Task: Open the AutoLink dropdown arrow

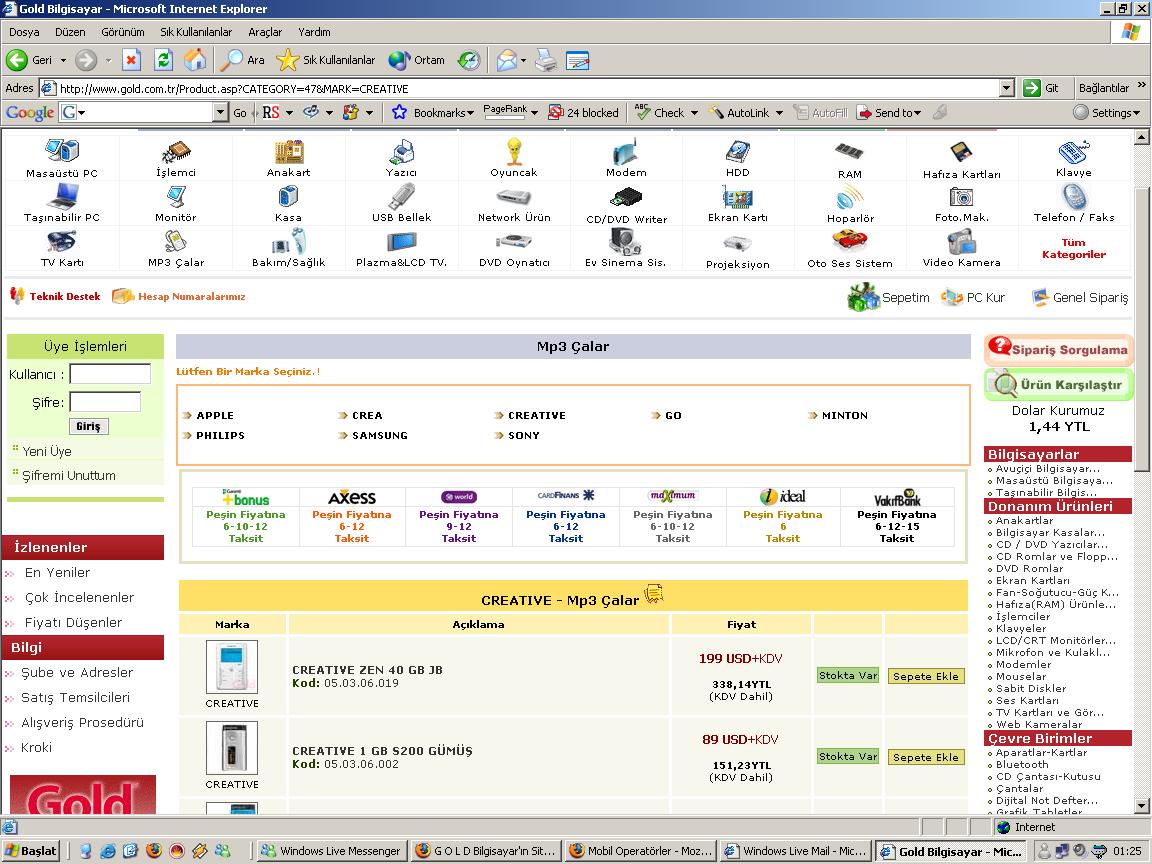Action: tap(780, 113)
